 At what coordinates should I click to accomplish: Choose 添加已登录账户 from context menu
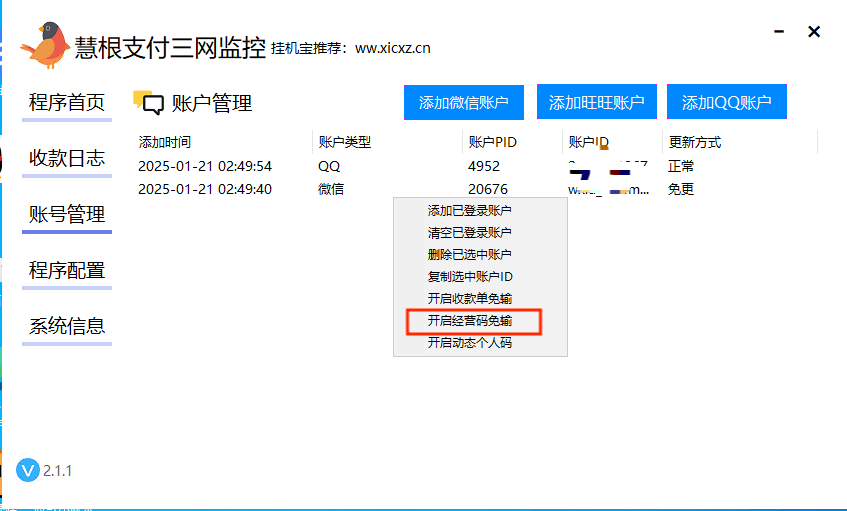tap(480, 210)
